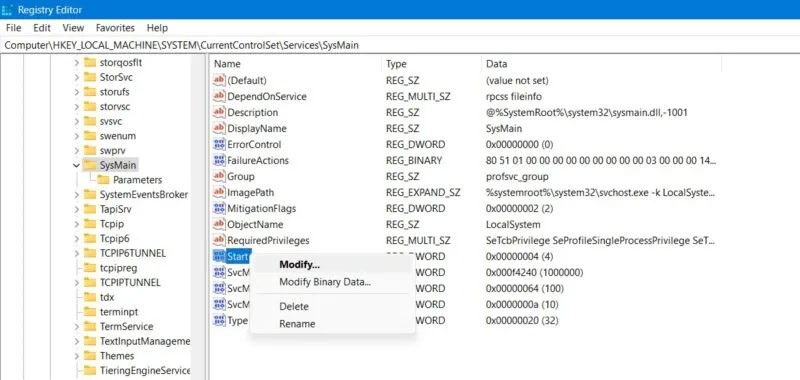The height and width of the screenshot is (380, 800).
Task: Click the (Default) string value icon
Action: [x=219, y=80]
